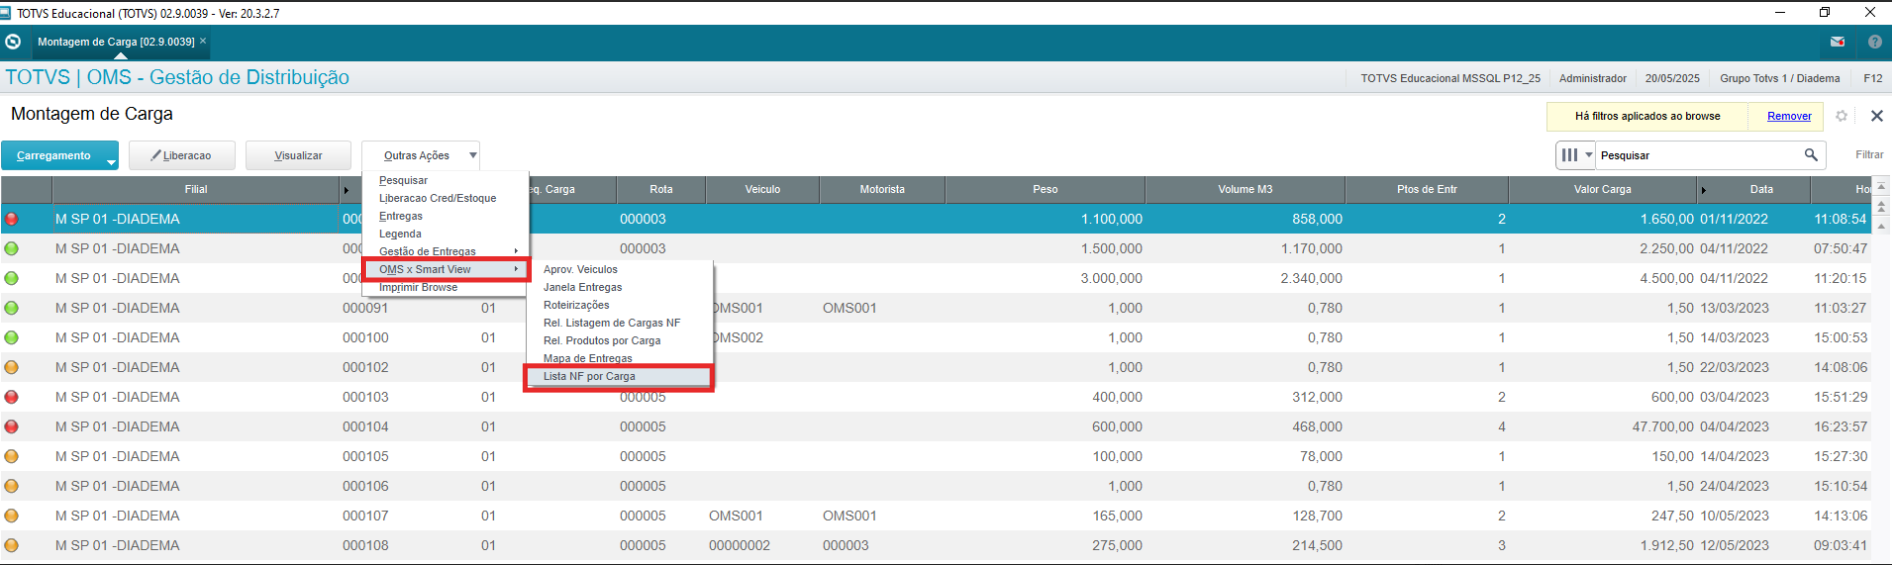1892x565 pixels.
Task: Select Rel. Listagem de Cargas NF
Action: (611, 323)
